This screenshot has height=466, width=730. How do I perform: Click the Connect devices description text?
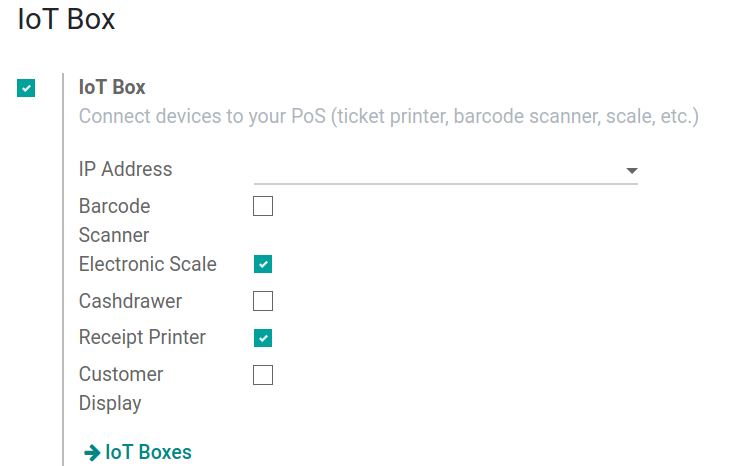click(x=389, y=116)
